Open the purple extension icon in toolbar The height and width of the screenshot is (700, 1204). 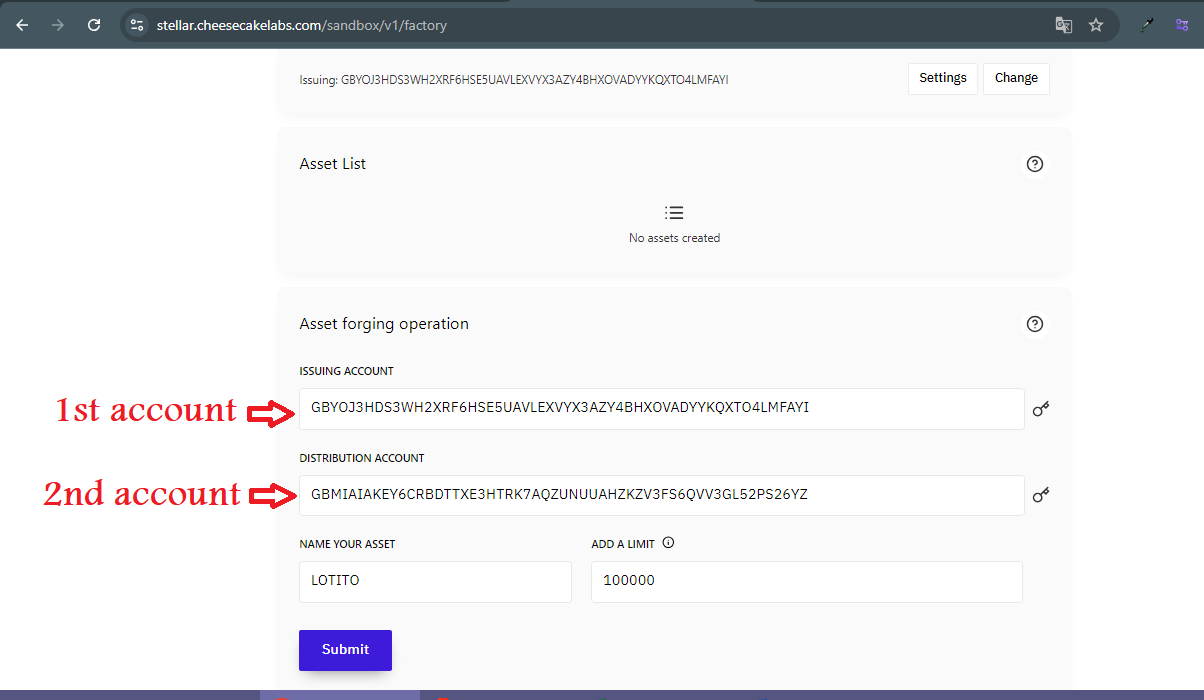[x=1182, y=25]
